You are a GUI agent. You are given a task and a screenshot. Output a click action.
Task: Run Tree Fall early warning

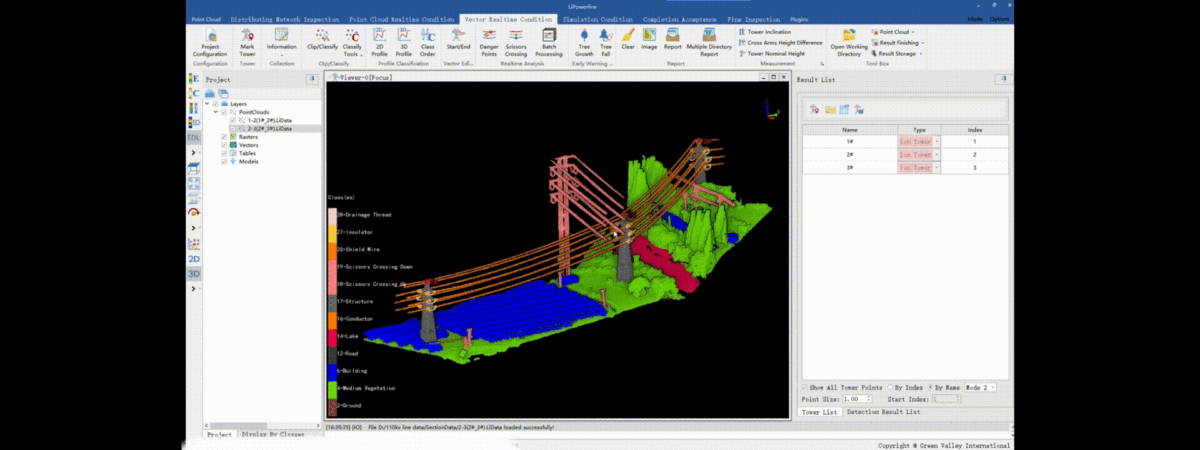605,43
